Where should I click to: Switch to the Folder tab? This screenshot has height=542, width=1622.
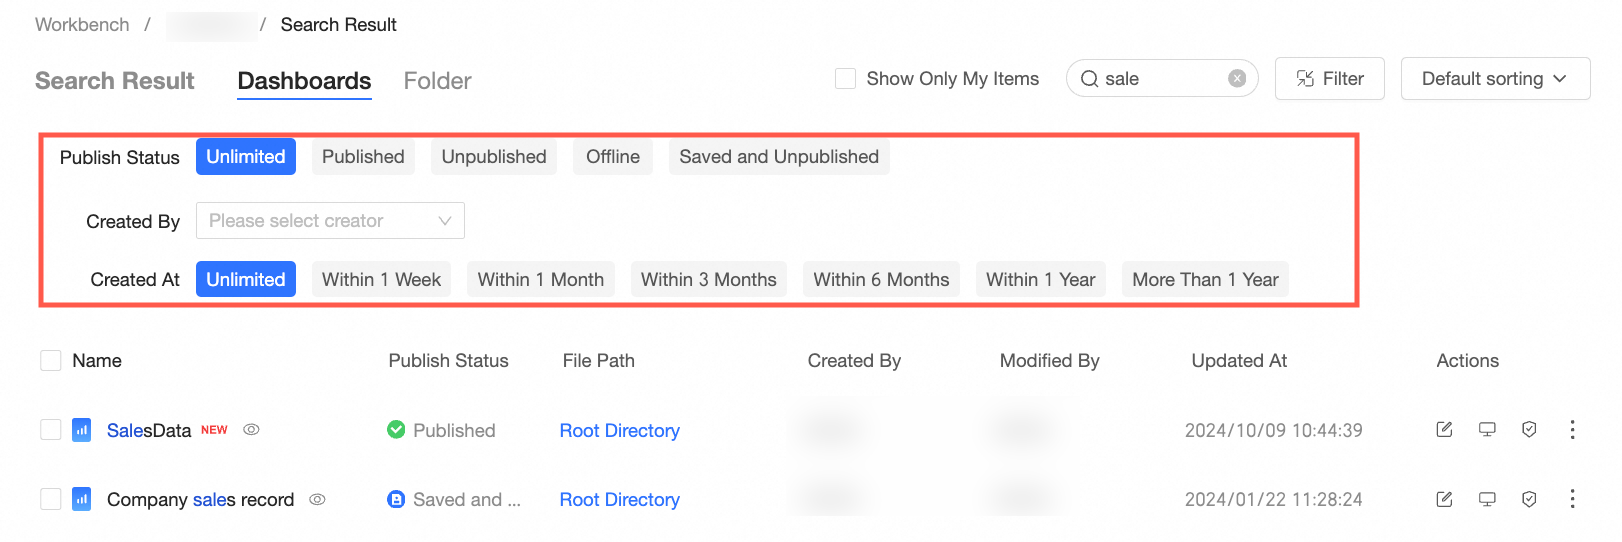(x=437, y=81)
